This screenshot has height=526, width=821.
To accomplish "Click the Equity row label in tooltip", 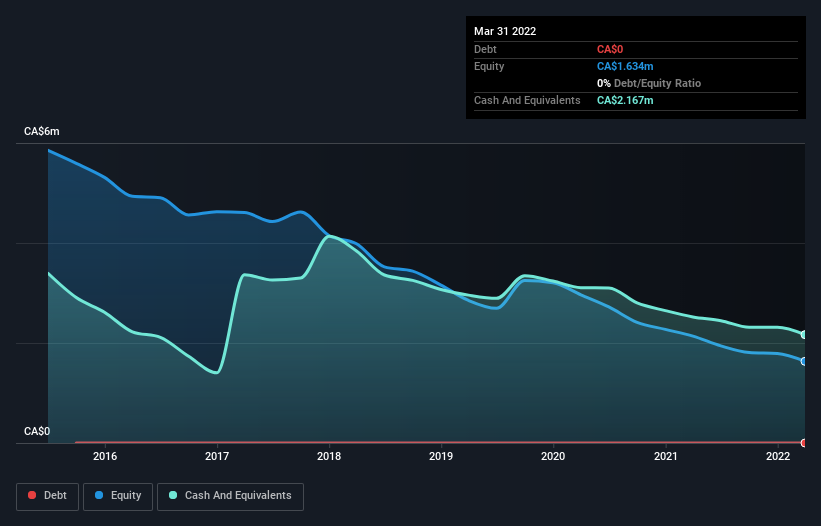I will (x=489, y=66).
